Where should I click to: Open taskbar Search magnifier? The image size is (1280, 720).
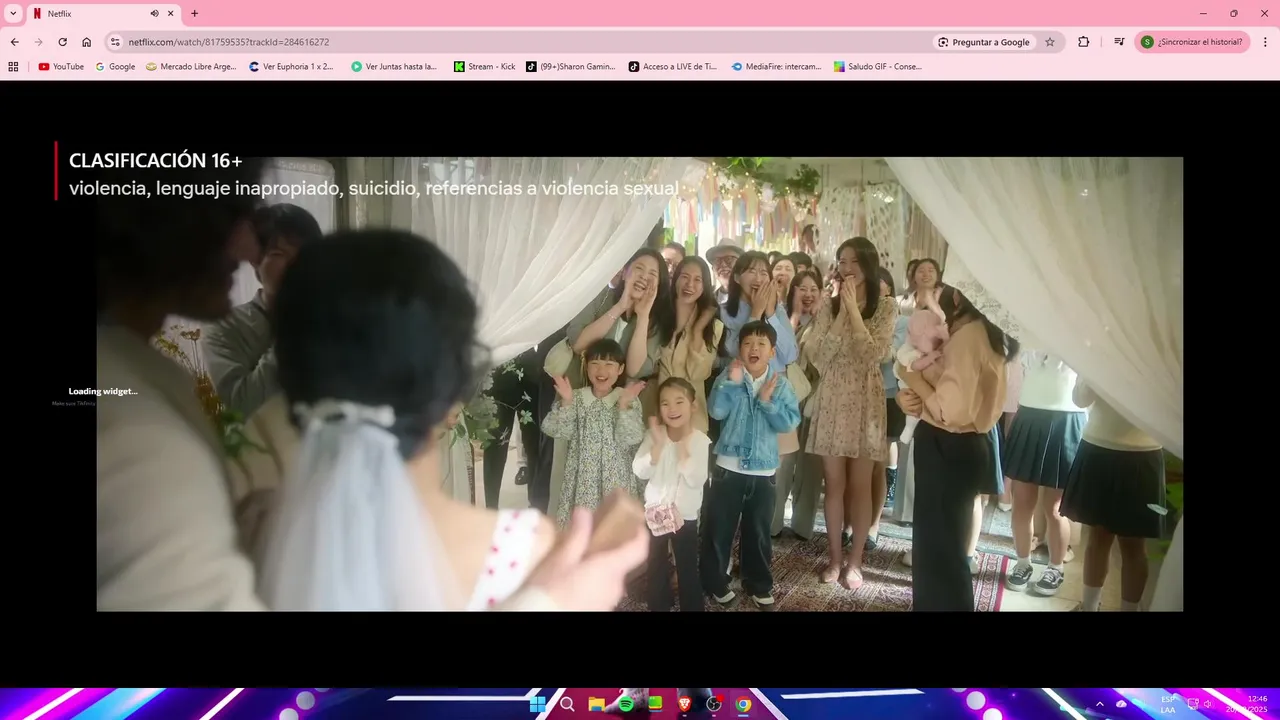(x=567, y=704)
